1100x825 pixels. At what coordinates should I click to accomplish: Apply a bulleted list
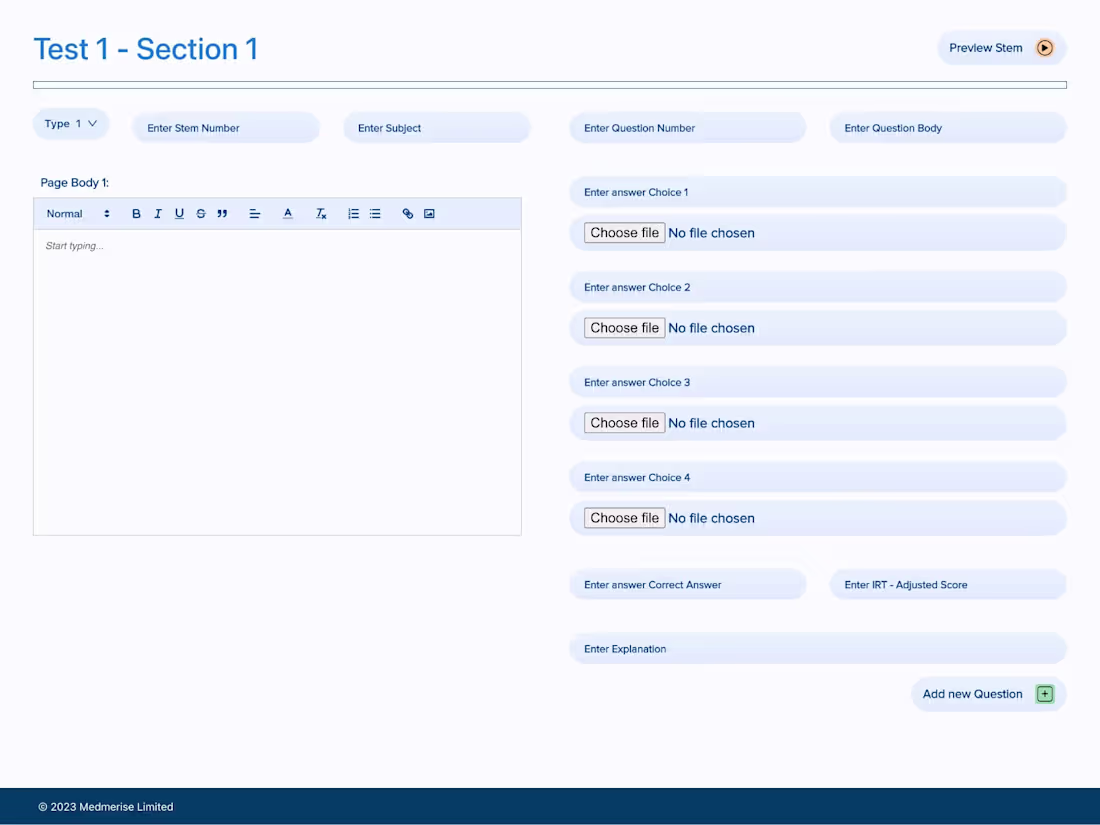tap(375, 213)
